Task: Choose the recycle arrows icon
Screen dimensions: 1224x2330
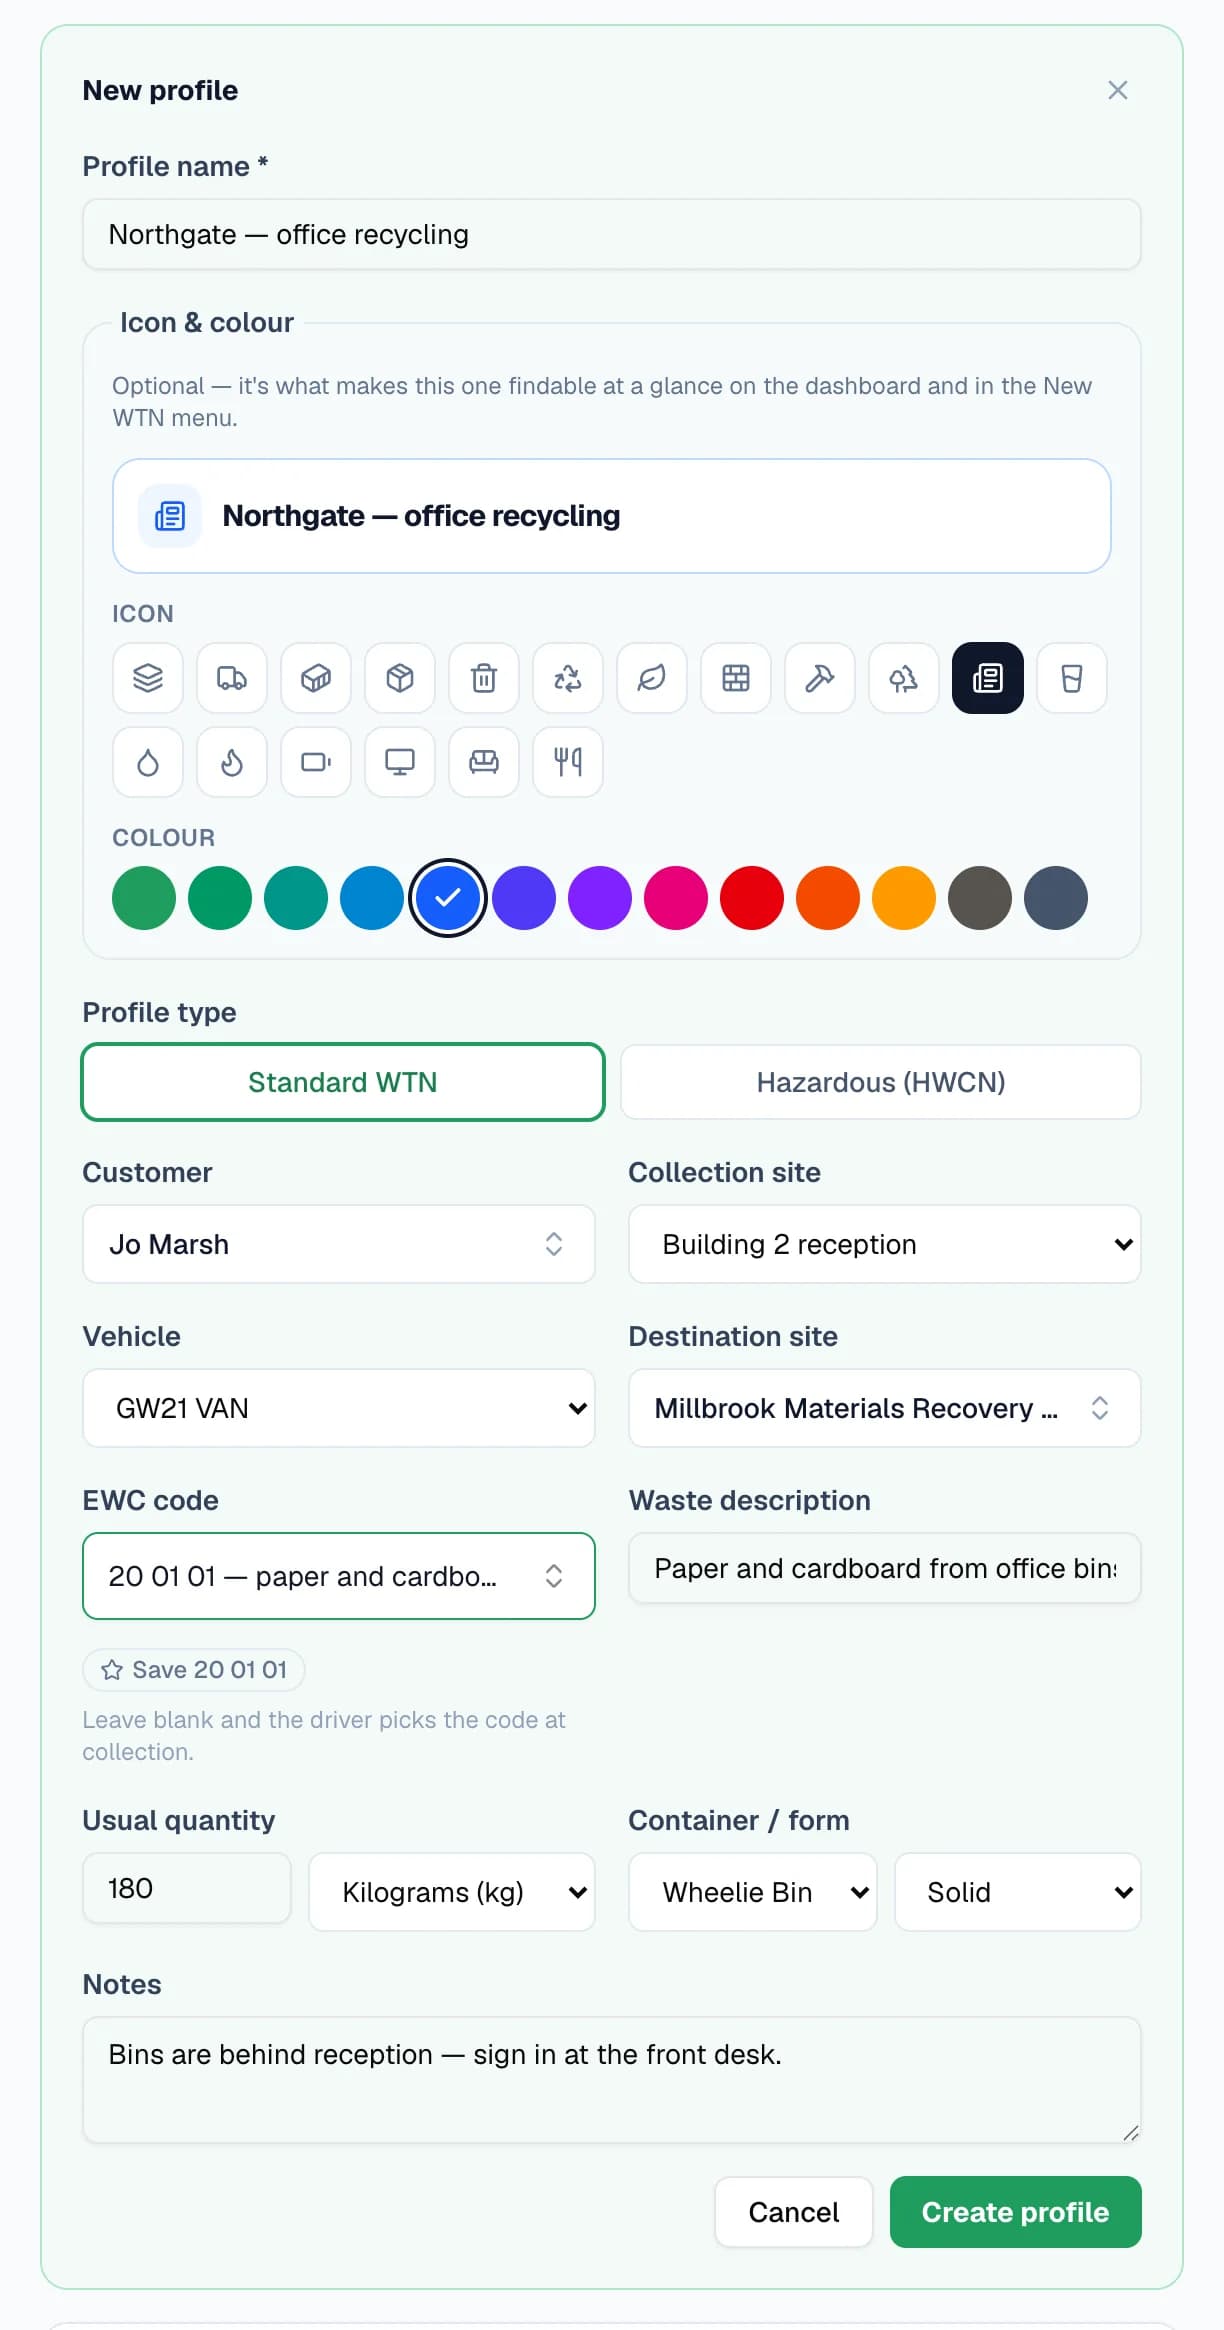Action: pyautogui.click(x=568, y=678)
